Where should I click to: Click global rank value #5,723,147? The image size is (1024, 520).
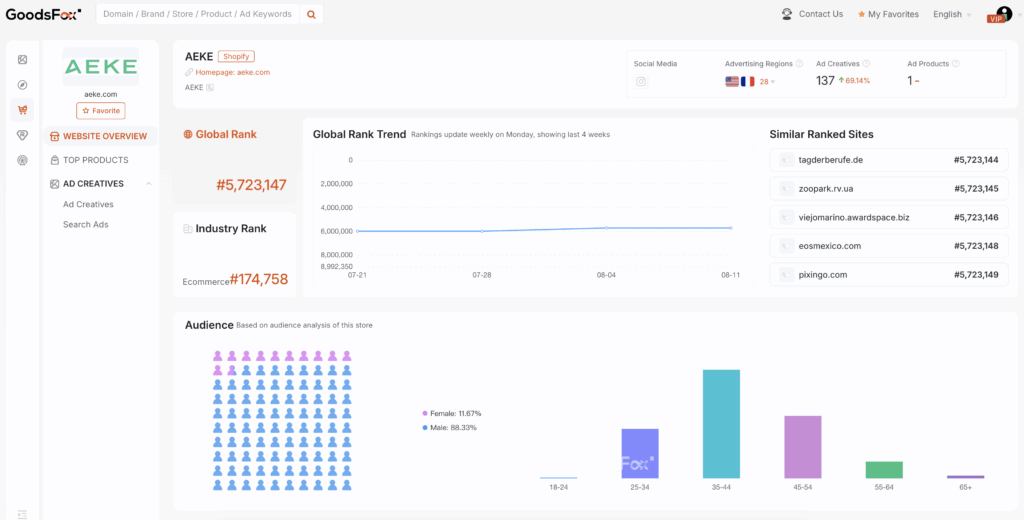click(x=251, y=185)
